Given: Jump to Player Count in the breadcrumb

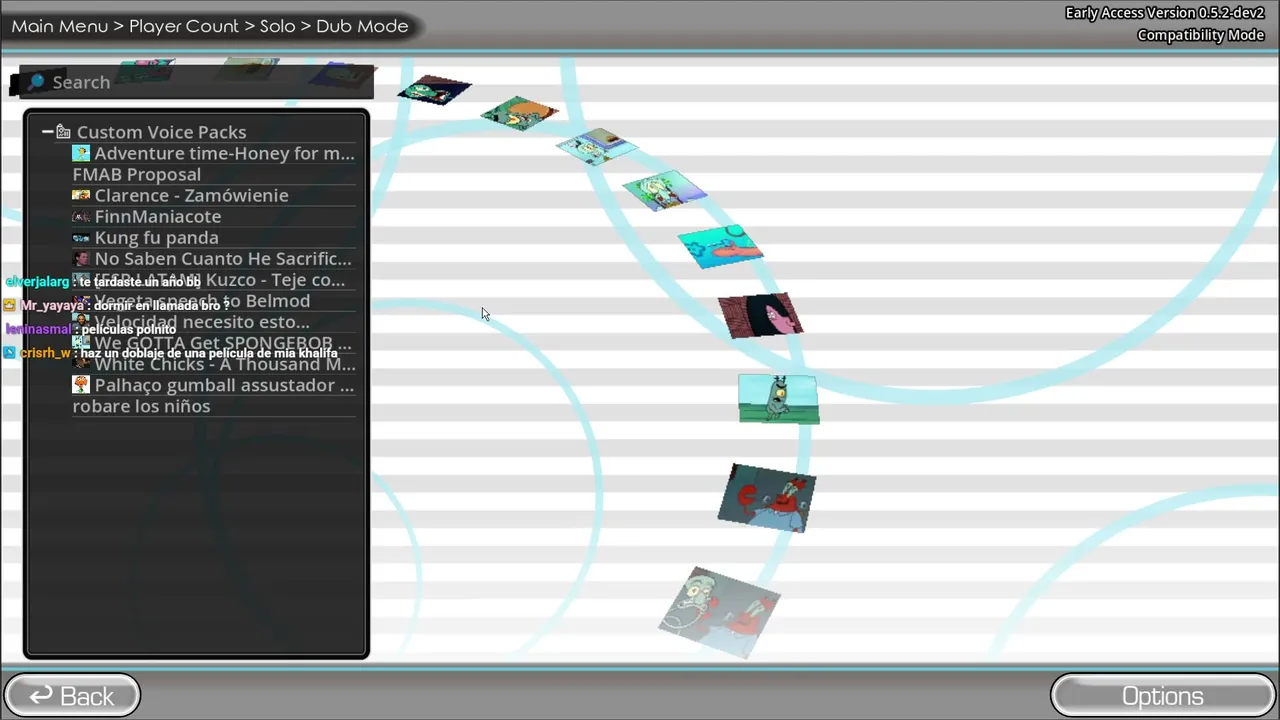Looking at the screenshot, I should pos(184,26).
